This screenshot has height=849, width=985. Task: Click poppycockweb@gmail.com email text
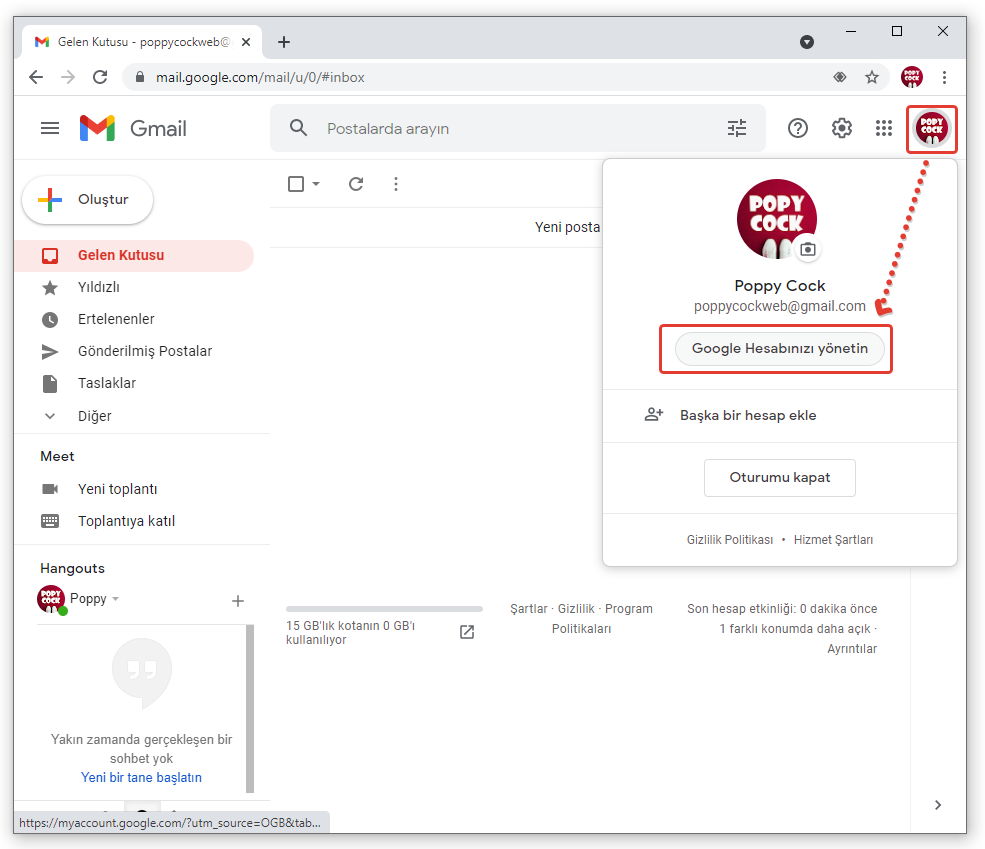tap(780, 306)
